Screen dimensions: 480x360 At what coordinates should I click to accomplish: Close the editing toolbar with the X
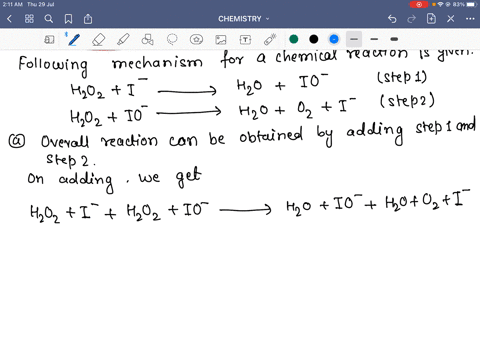pos(451,19)
